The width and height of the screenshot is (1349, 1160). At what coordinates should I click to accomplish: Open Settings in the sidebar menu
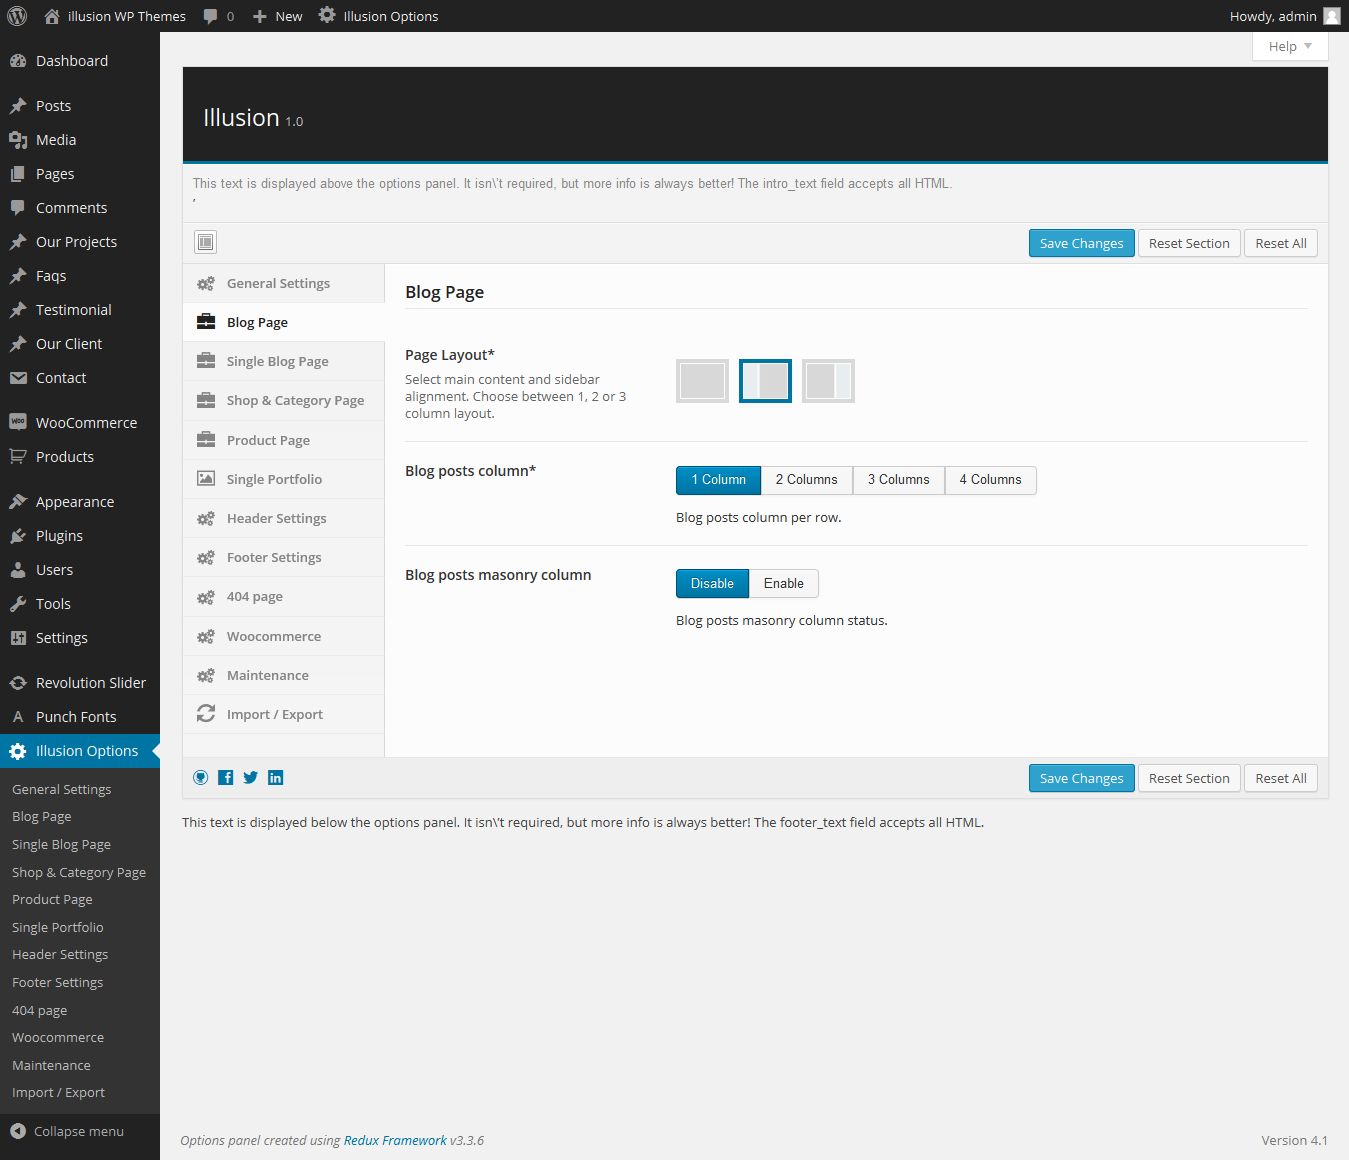pos(80,638)
